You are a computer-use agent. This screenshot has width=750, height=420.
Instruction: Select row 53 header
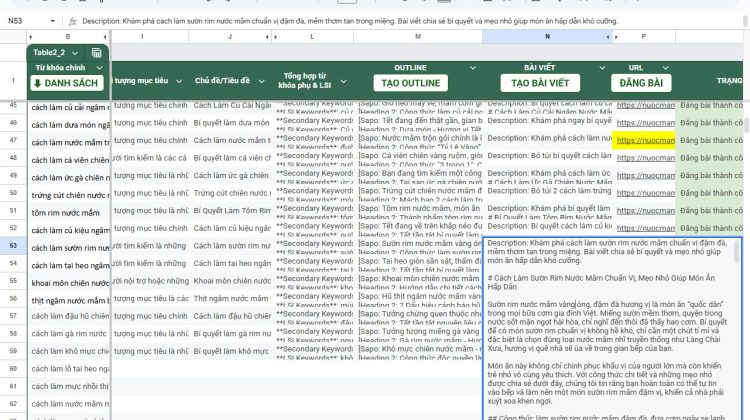click(x=13, y=246)
